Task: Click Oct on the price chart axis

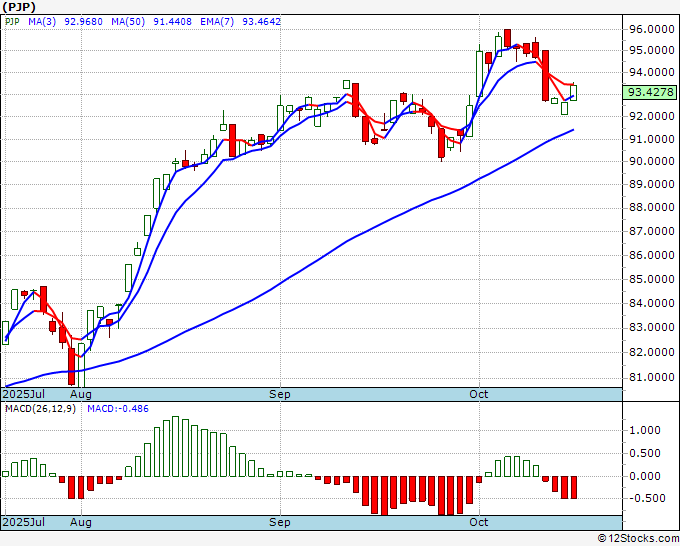Action: (479, 394)
